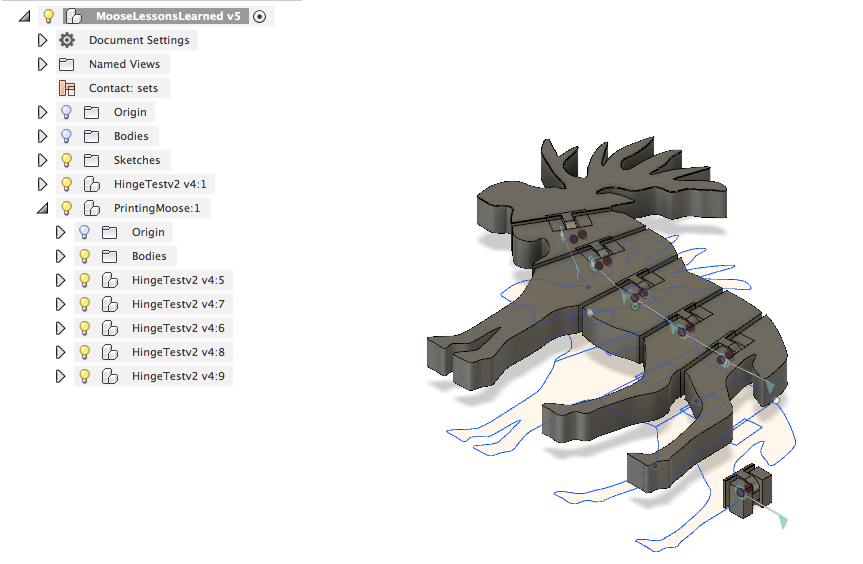Screen dimensions: 863x564
Task: Click the HingeTestv2 v4:5 component icon
Action: click(110, 280)
